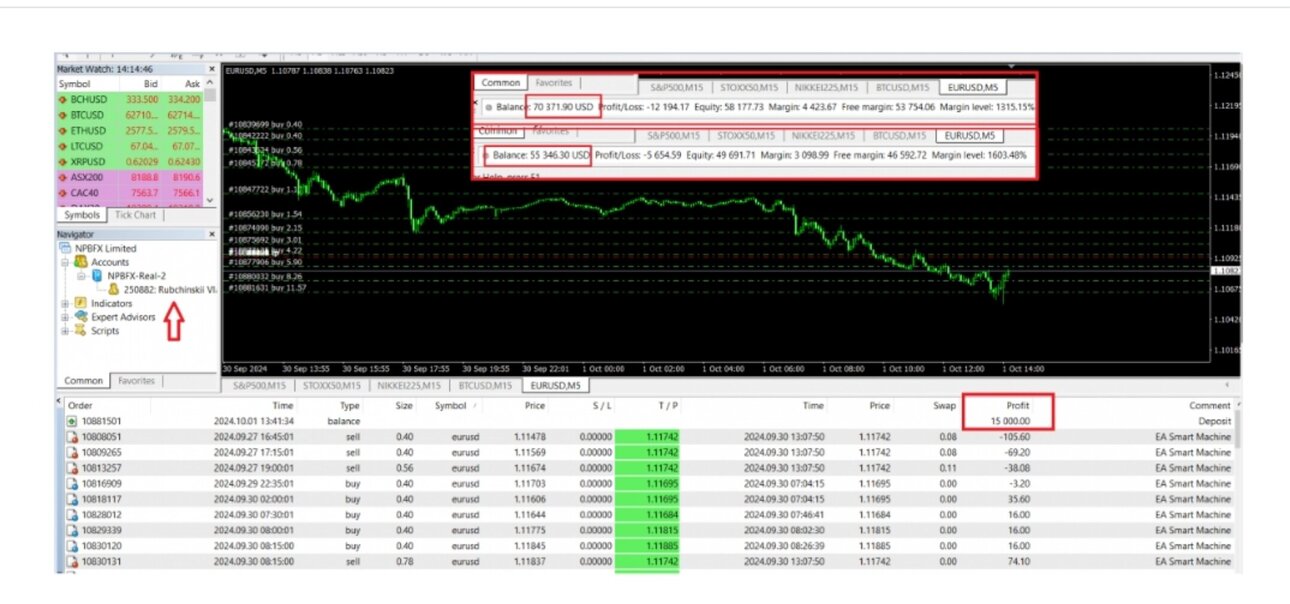This screenshot has height=604, width=1290.
Task: Sort the history by the Order column header
Action: click(80, 406)
